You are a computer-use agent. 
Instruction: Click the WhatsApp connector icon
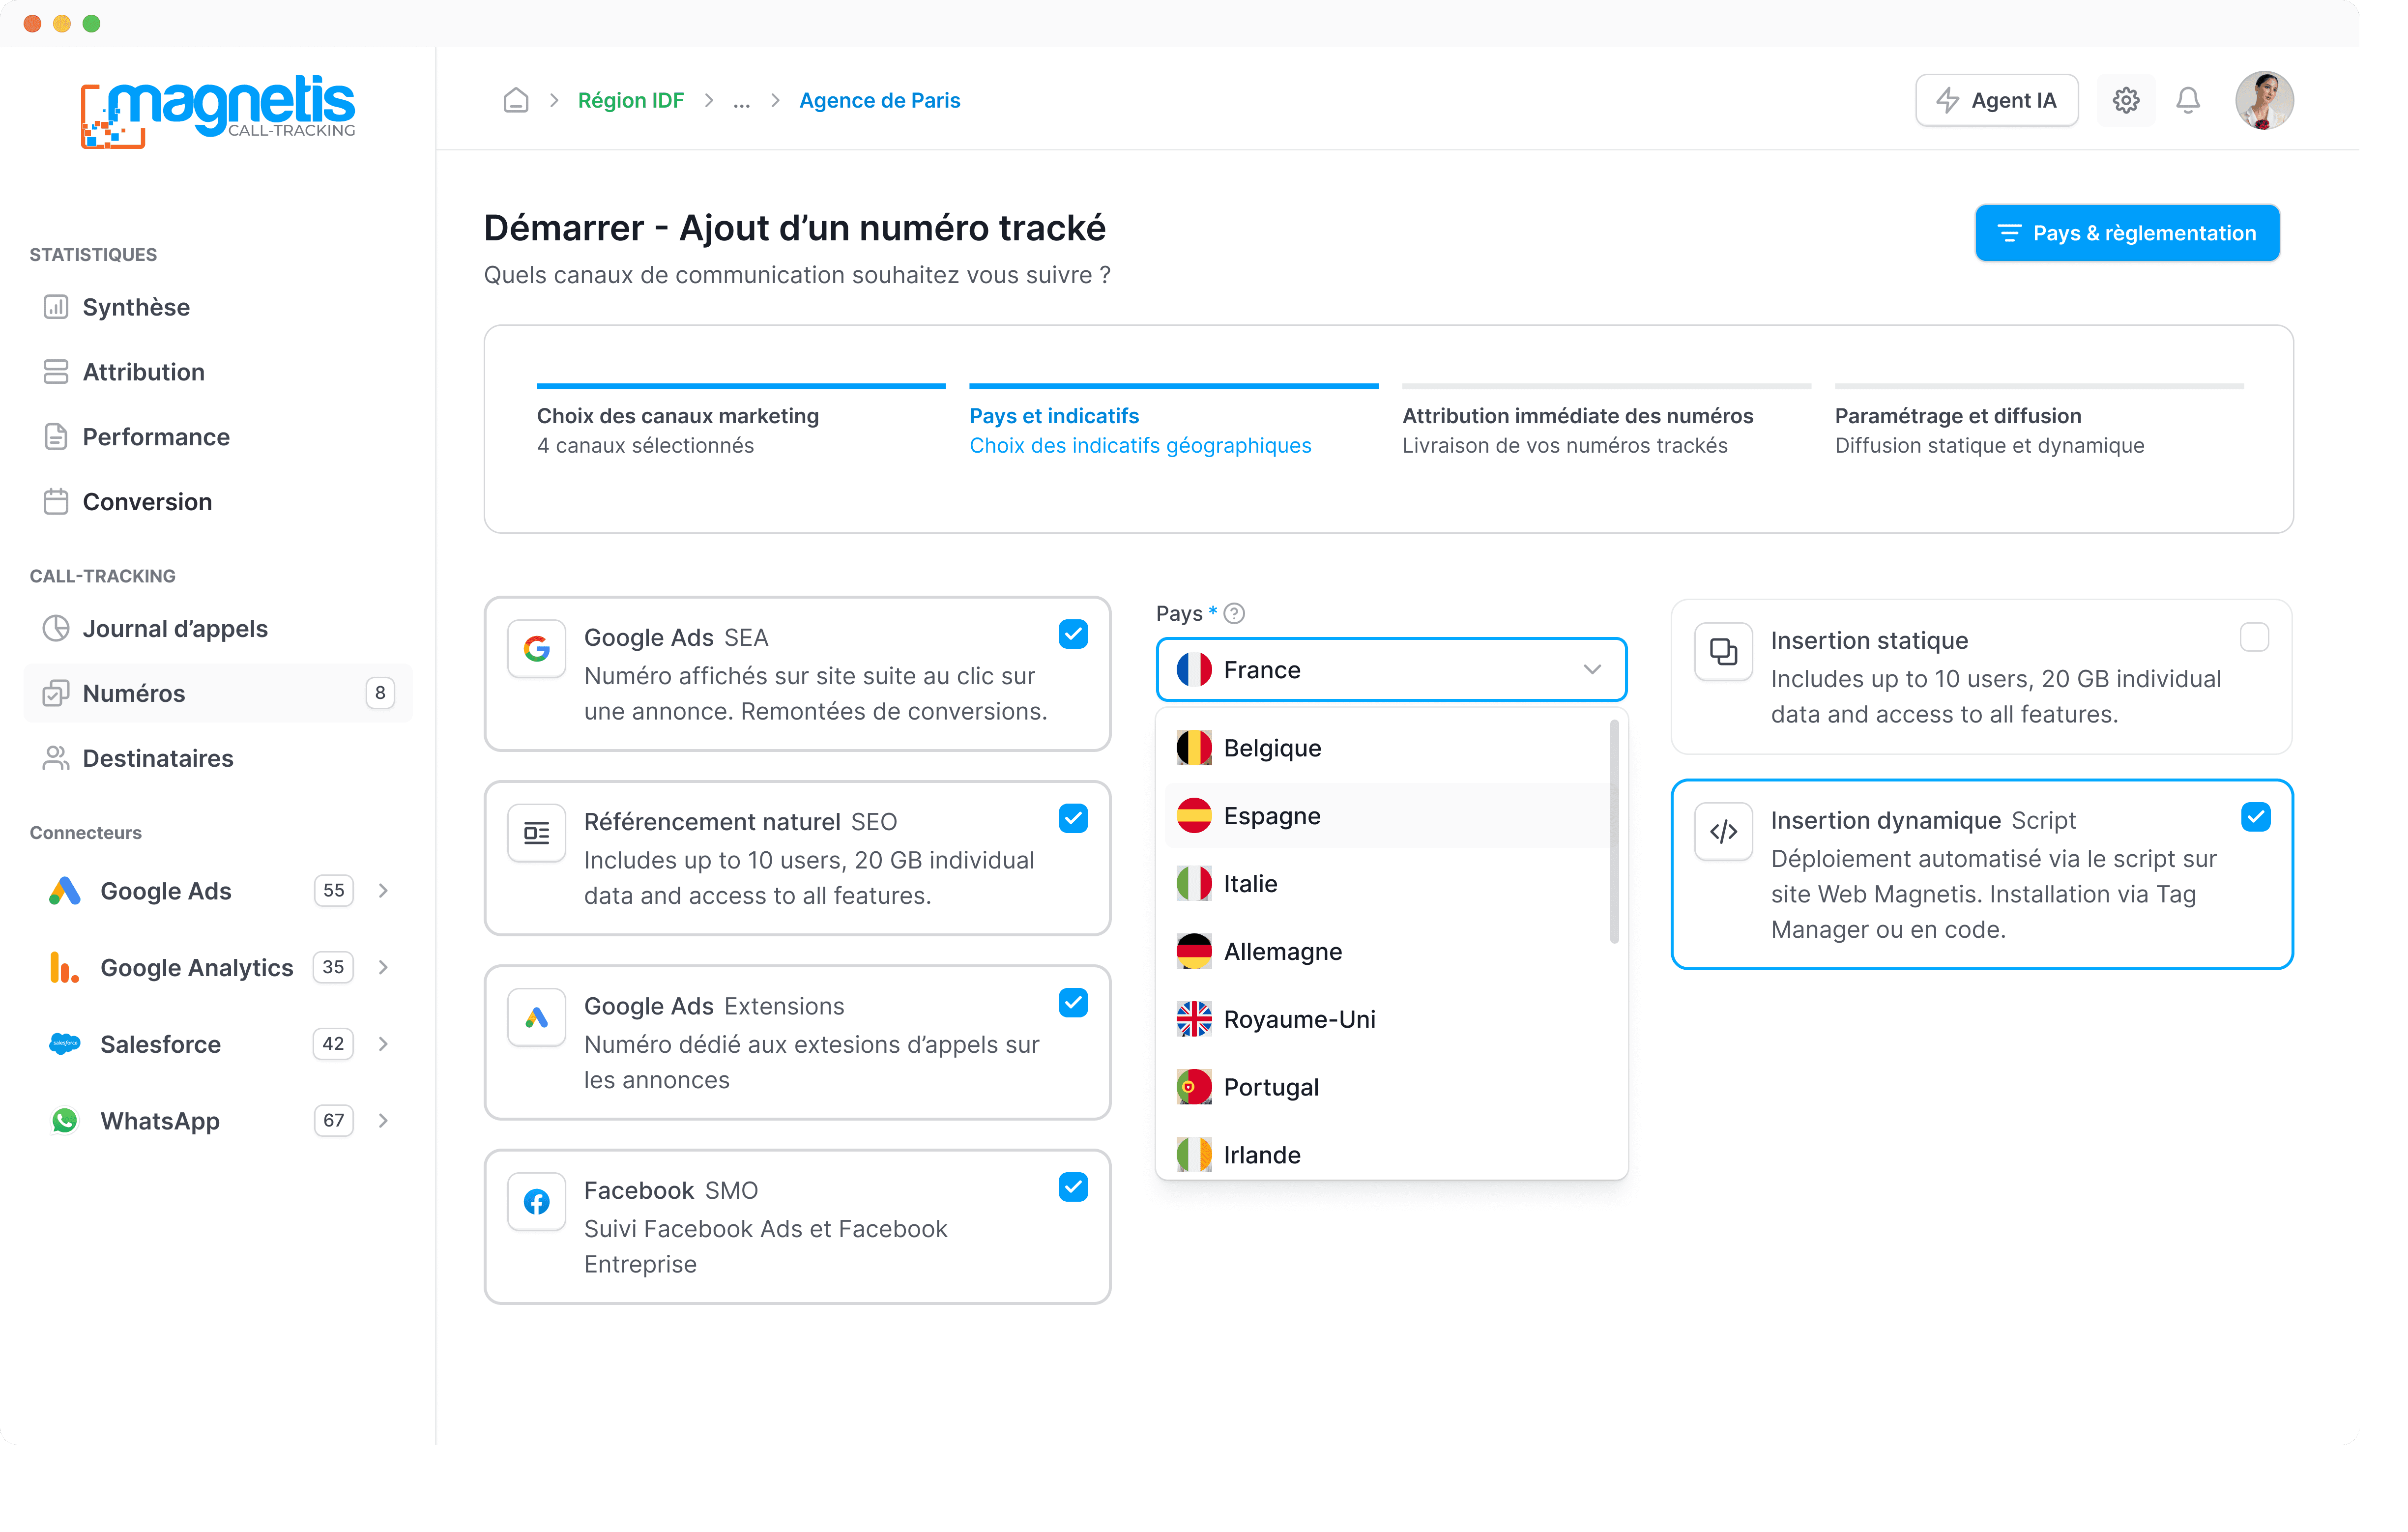click(64, 1120)
